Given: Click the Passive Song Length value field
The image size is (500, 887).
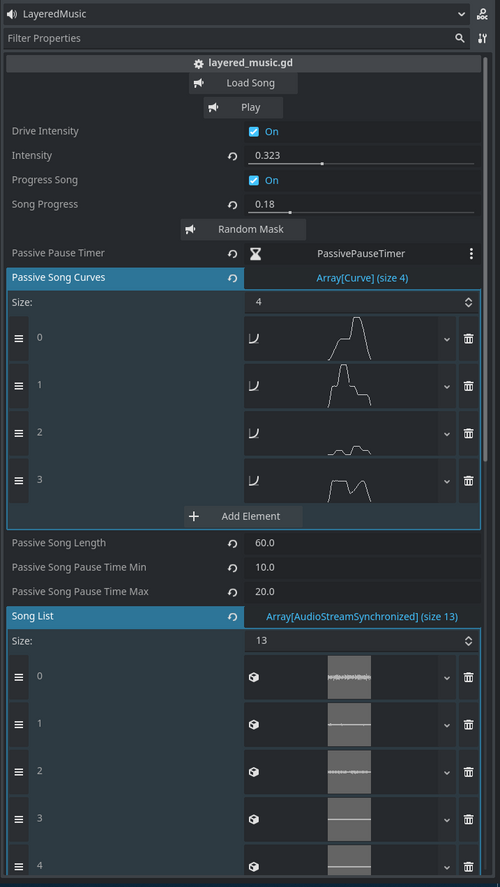Looking at the screenshot, I should click(363, 543).
